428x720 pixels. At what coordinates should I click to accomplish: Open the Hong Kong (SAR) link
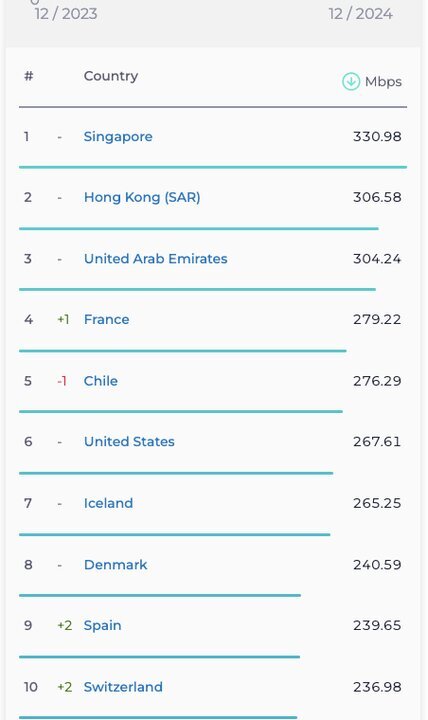[142, 197]
